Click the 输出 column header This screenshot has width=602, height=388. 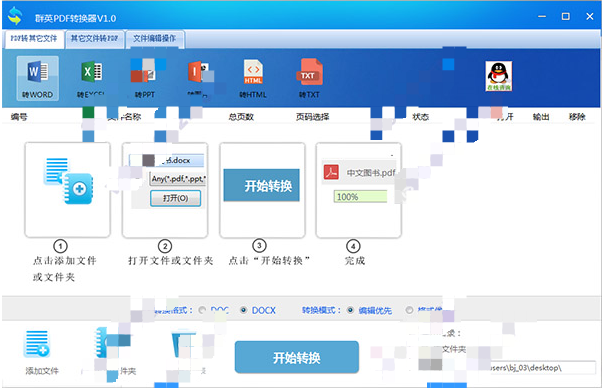coord(541,117)
